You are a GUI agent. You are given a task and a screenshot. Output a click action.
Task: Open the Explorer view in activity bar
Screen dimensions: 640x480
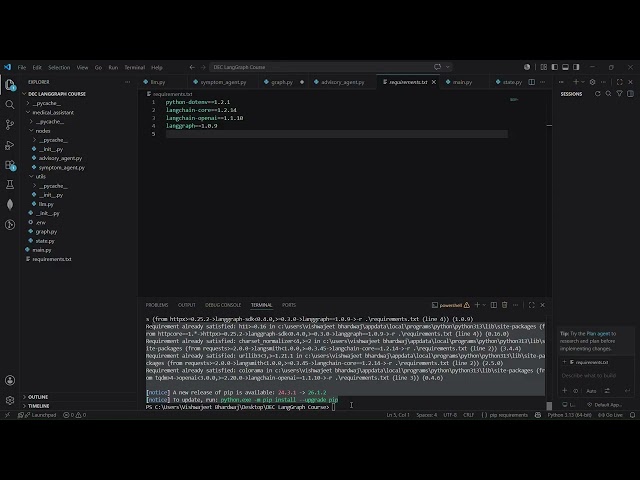(10, 85)
